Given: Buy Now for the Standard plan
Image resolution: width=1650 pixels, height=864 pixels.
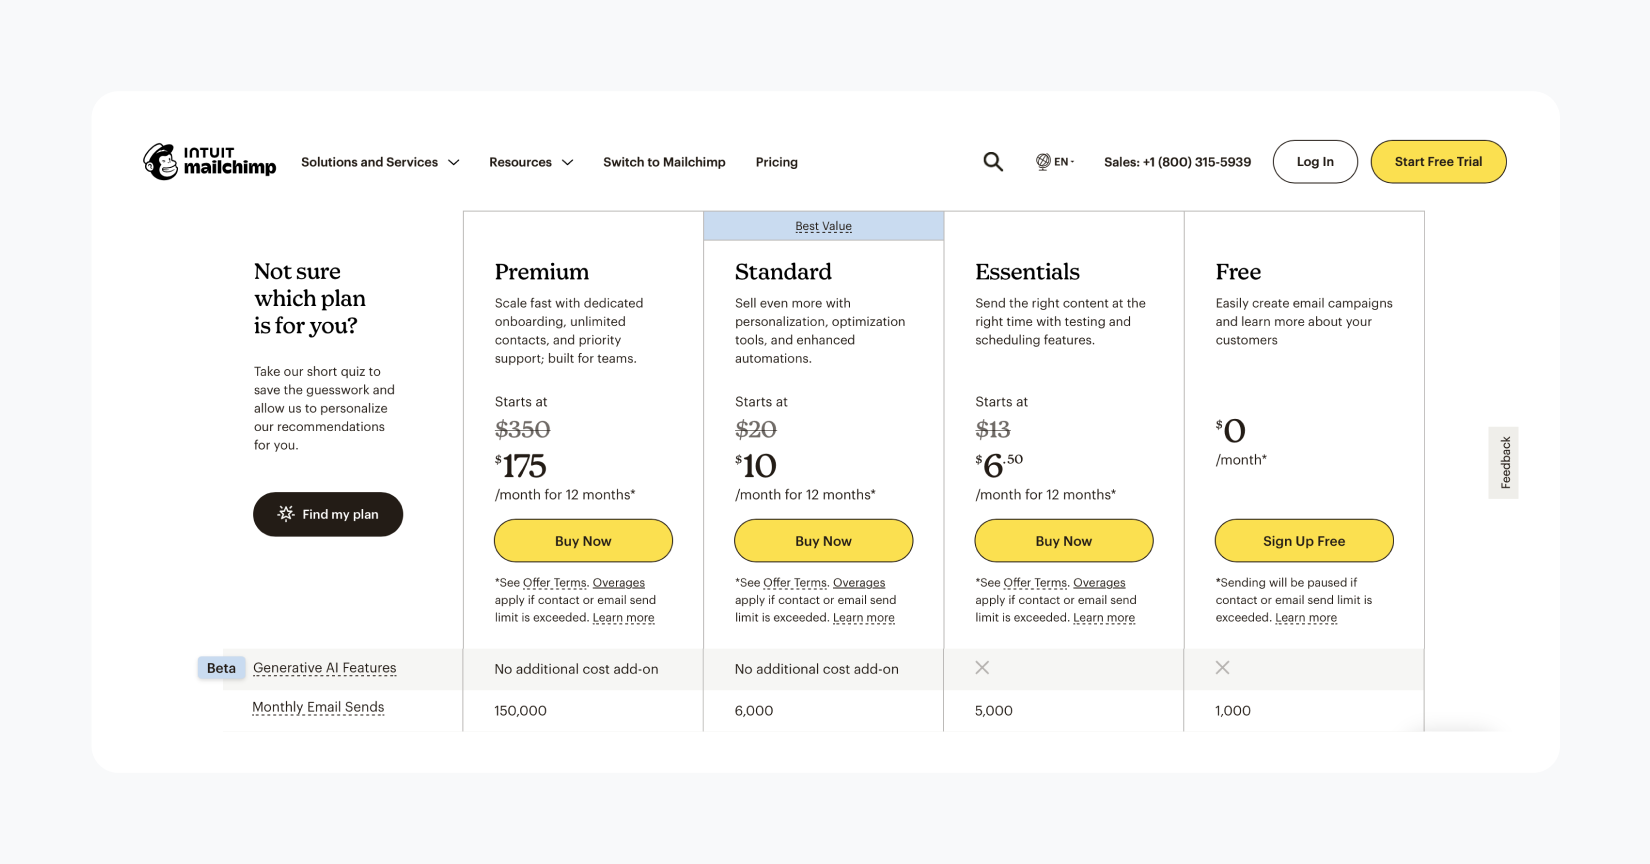Looking at the screenshot, I should 823,540.
